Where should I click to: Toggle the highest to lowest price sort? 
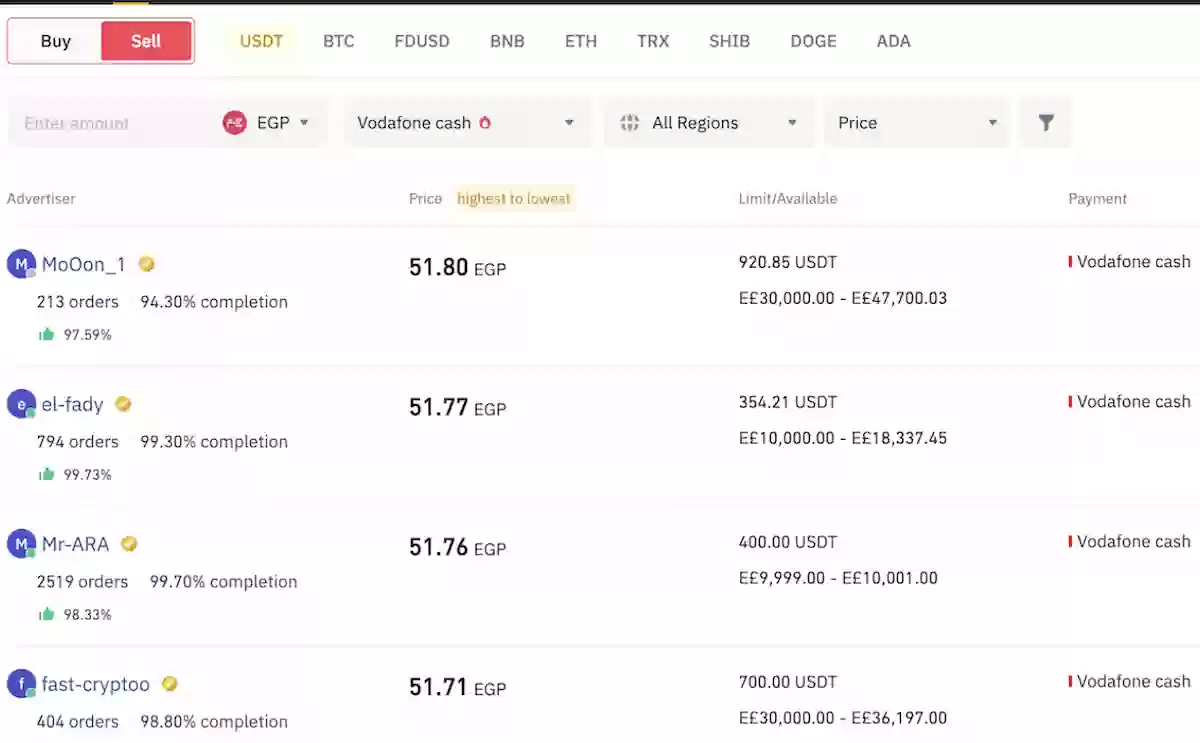pos(513,198)
